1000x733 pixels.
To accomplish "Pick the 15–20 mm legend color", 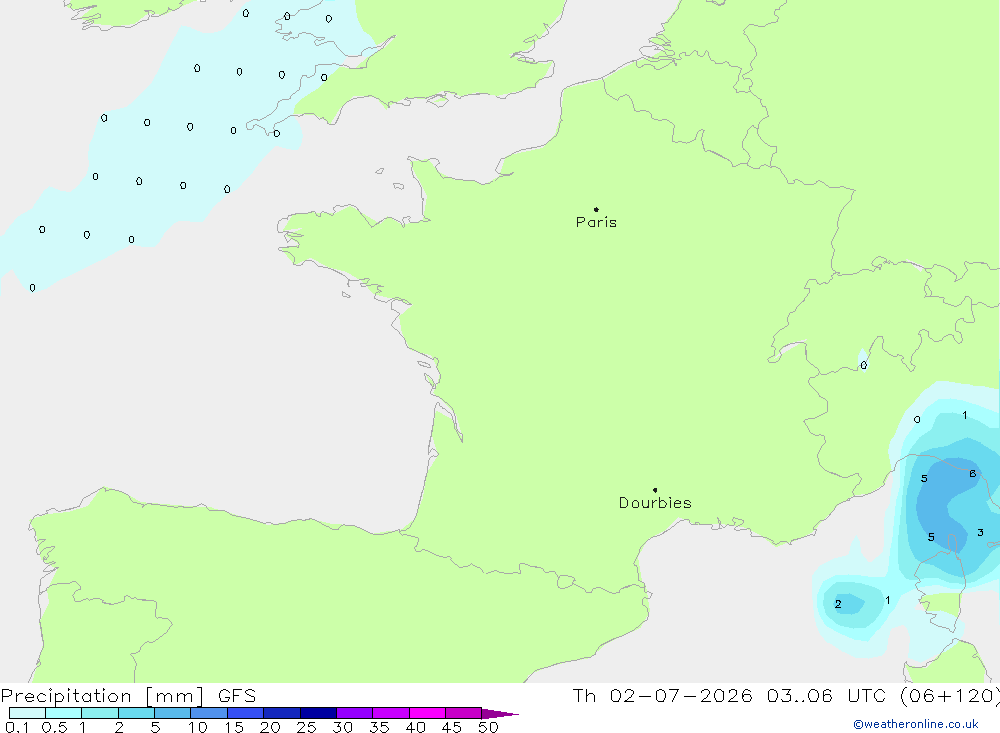I will coord(246,713).
